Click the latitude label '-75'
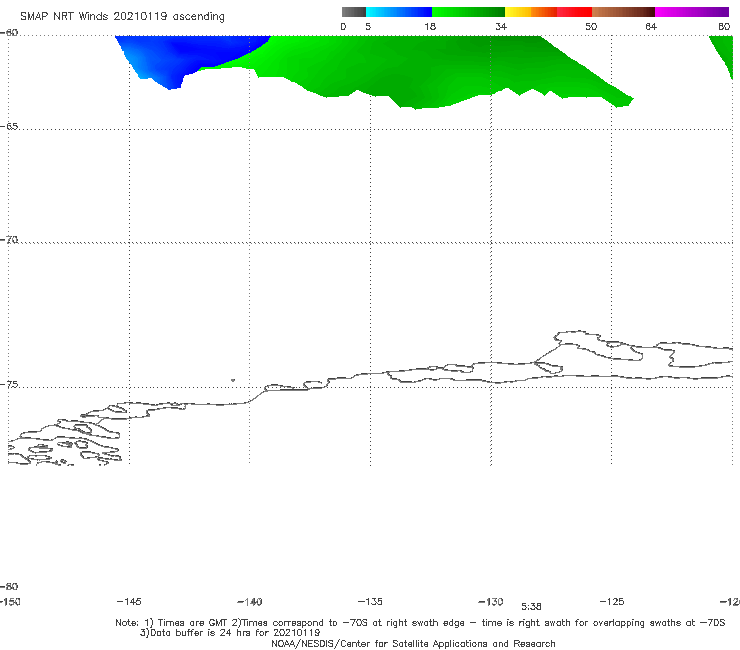This screenshot has width=740, height=650. 9,384
